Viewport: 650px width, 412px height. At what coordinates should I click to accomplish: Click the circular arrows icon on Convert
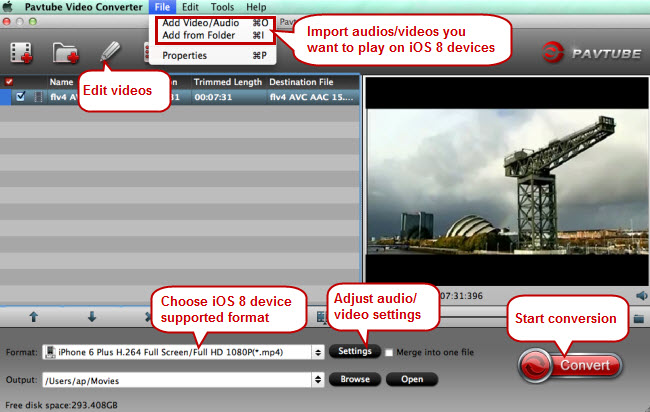point(535,366)
